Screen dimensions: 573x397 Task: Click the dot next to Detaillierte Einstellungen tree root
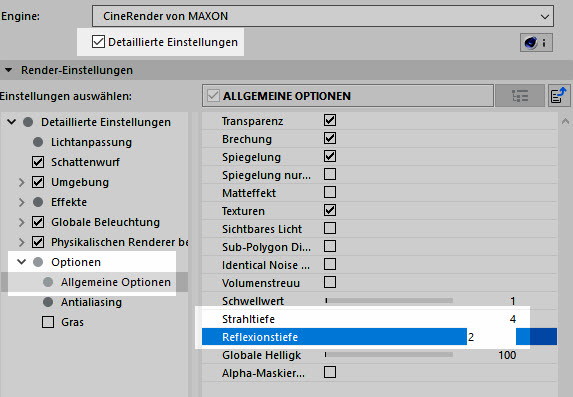click(28, 122)
